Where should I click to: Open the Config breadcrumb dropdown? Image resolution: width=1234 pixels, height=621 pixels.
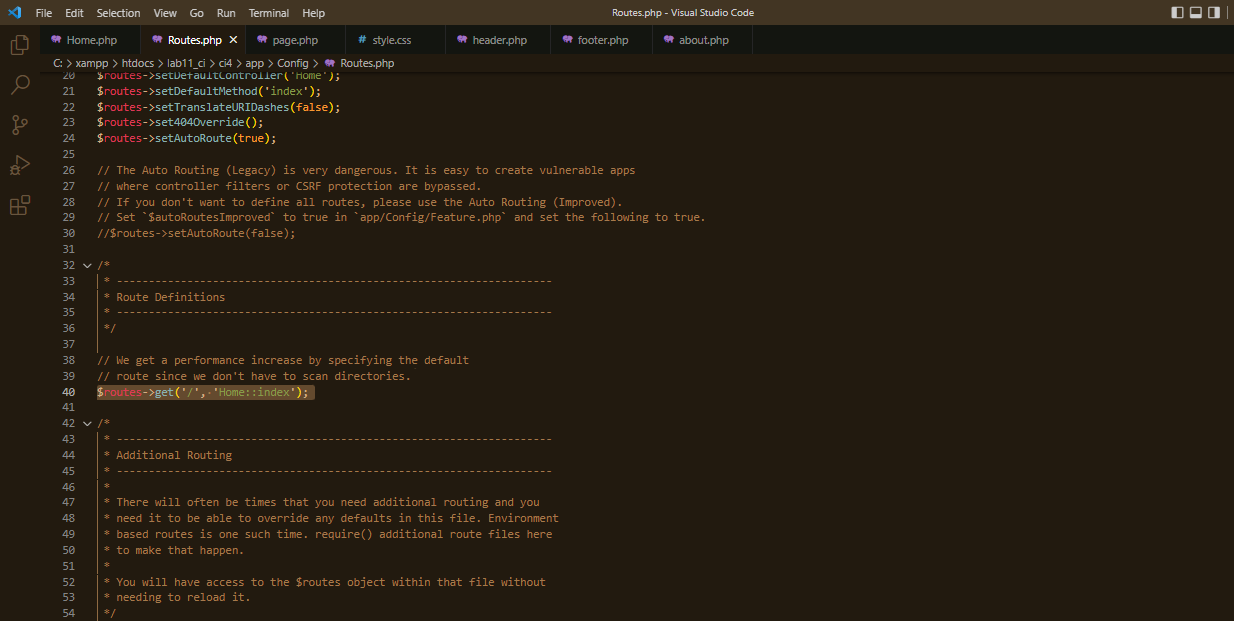pyautogui.click(x=292, y=62)
